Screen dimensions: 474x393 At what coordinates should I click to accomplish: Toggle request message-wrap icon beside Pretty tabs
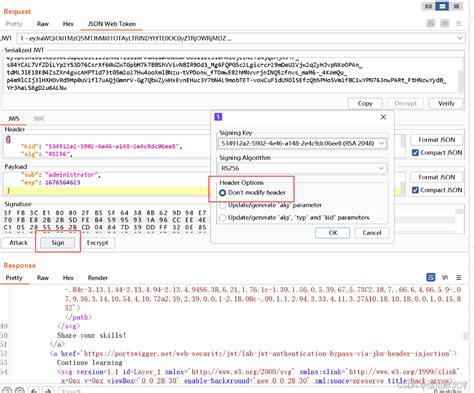click(x=431, y=23)
